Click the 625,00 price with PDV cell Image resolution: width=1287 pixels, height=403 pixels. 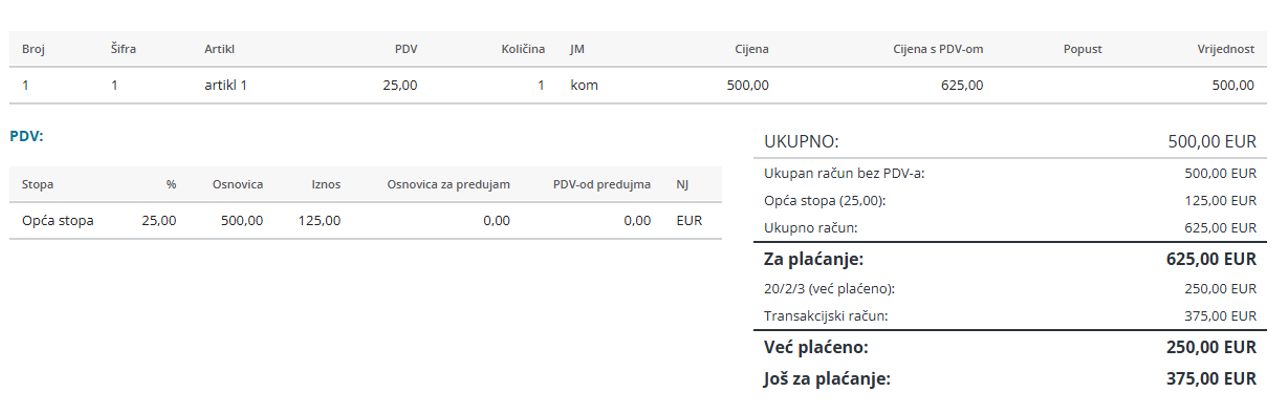coord(962,85)
